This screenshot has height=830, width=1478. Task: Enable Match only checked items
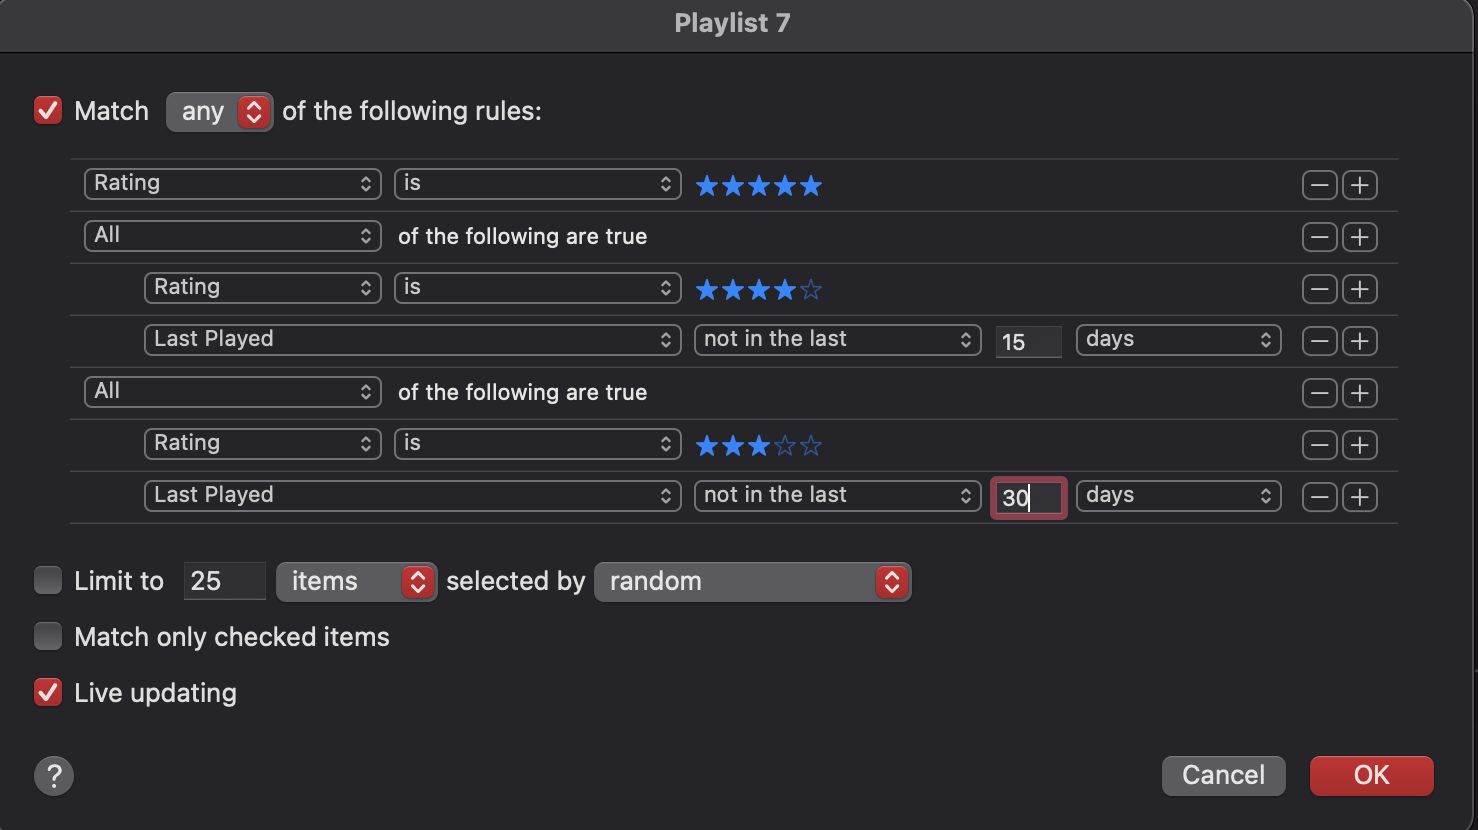click(48, 637)
